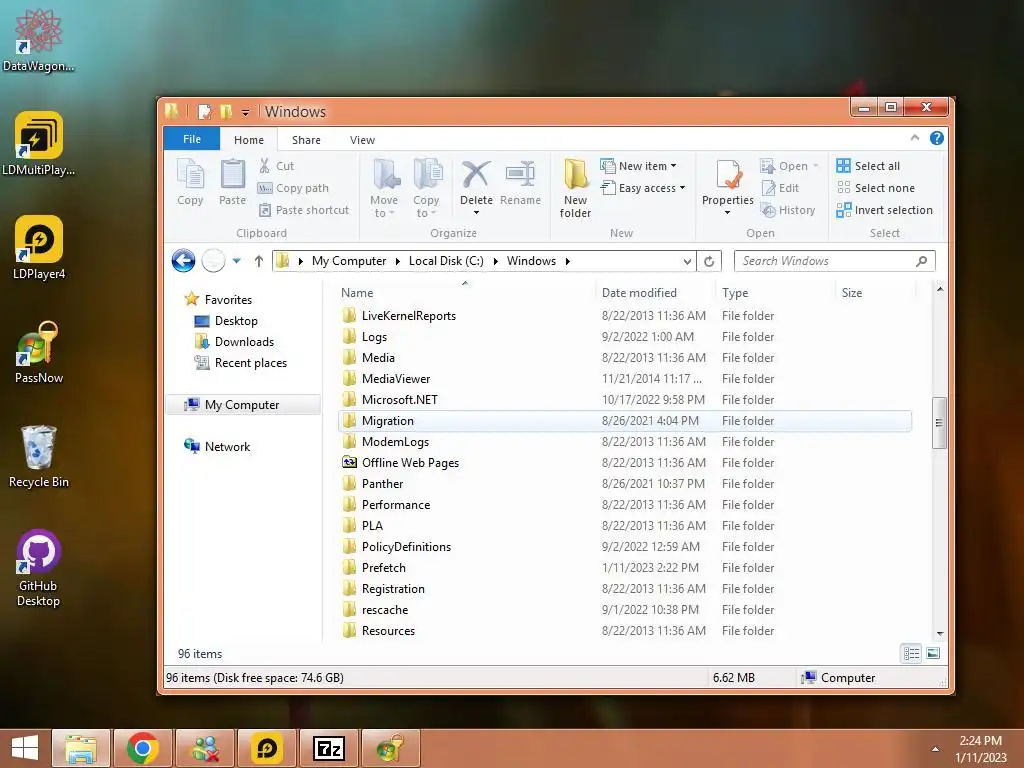Collapse the ribbon with the chevron
The height and width of the screenshot is (768, 1024).
point(914,138)
